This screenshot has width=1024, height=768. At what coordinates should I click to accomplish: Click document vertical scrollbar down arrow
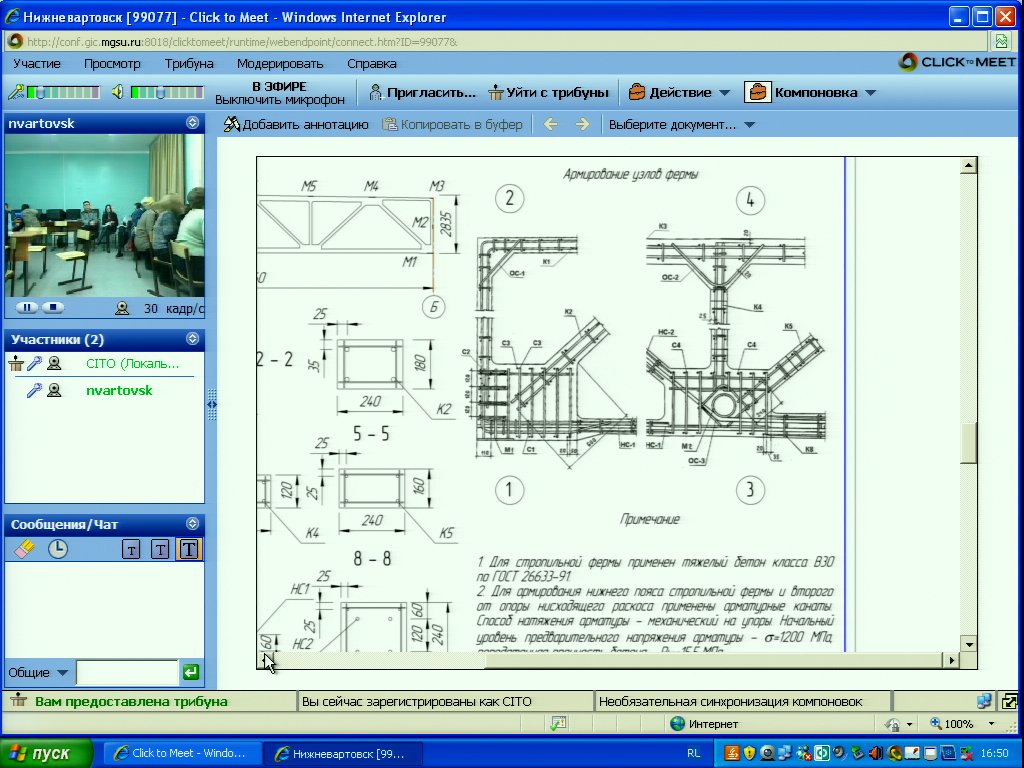click(969, 645)
